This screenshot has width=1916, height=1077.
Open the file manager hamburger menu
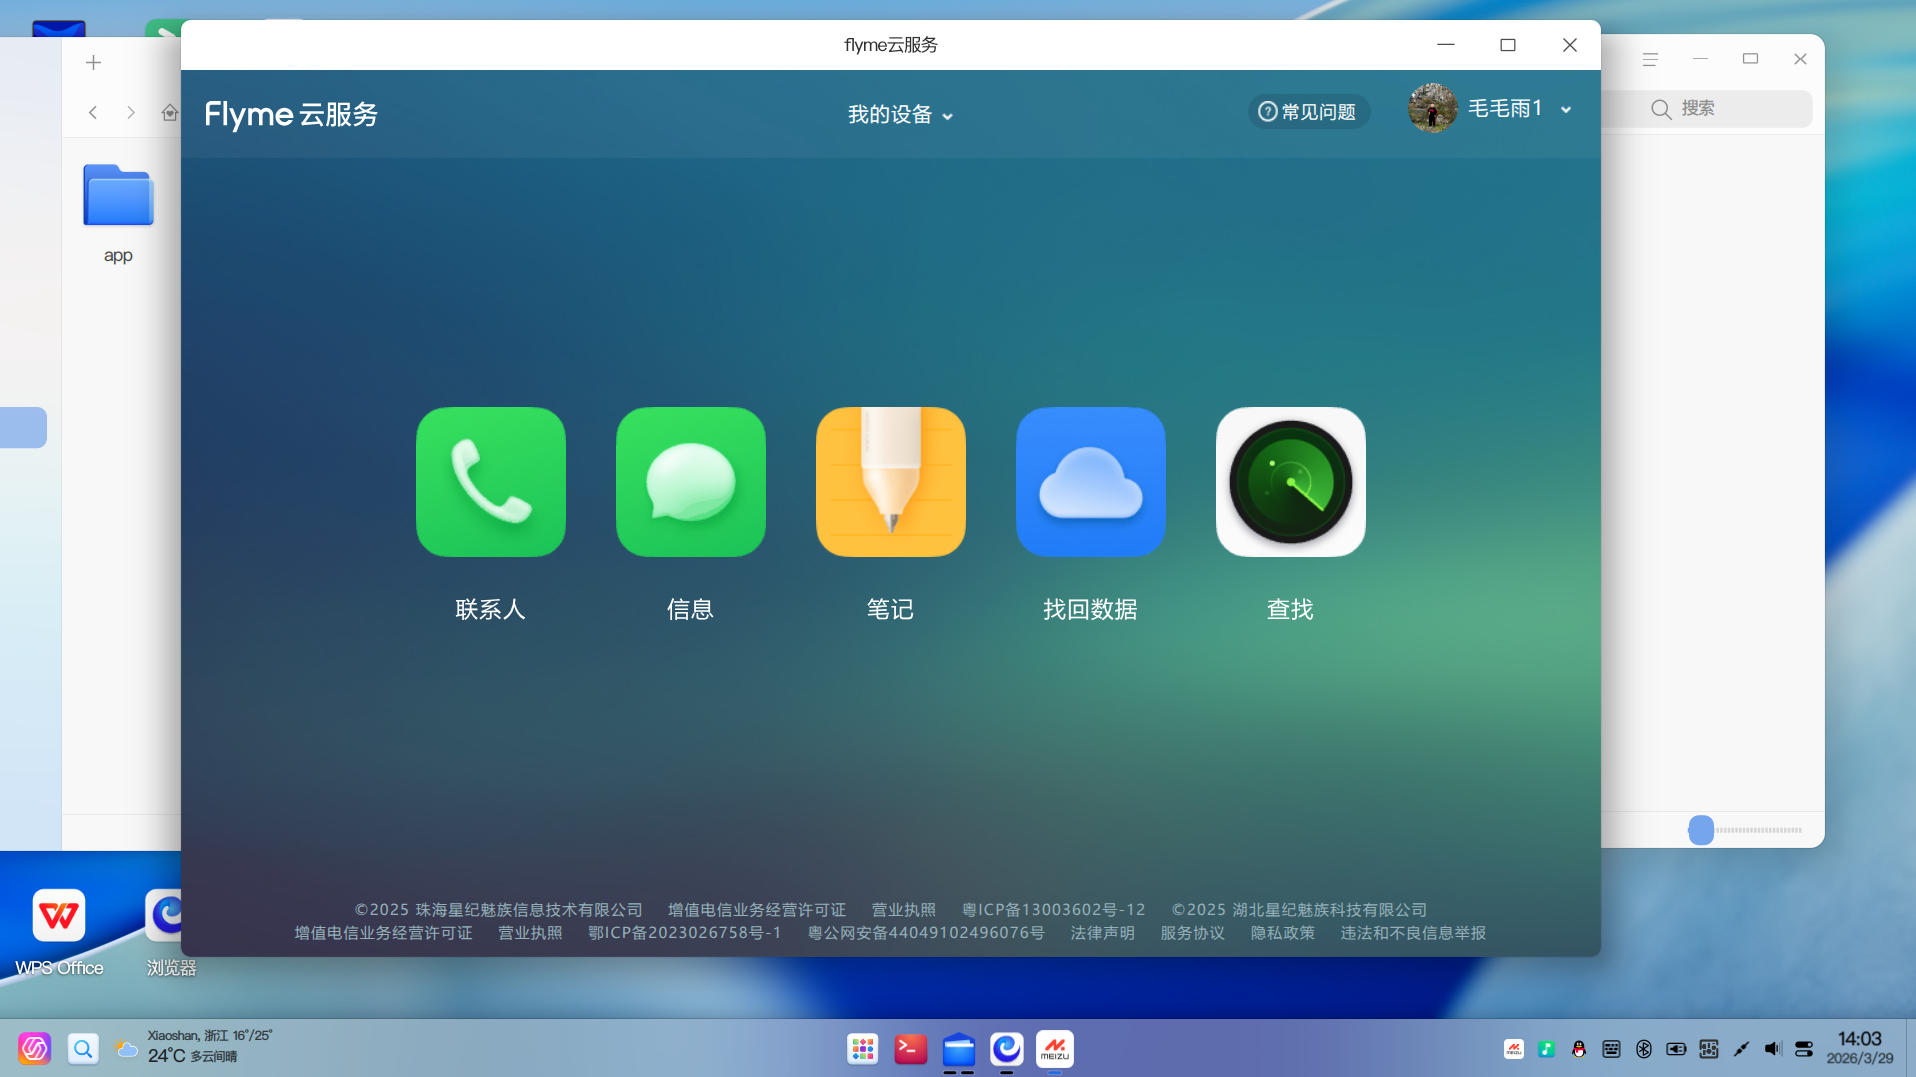point(1650,60)
